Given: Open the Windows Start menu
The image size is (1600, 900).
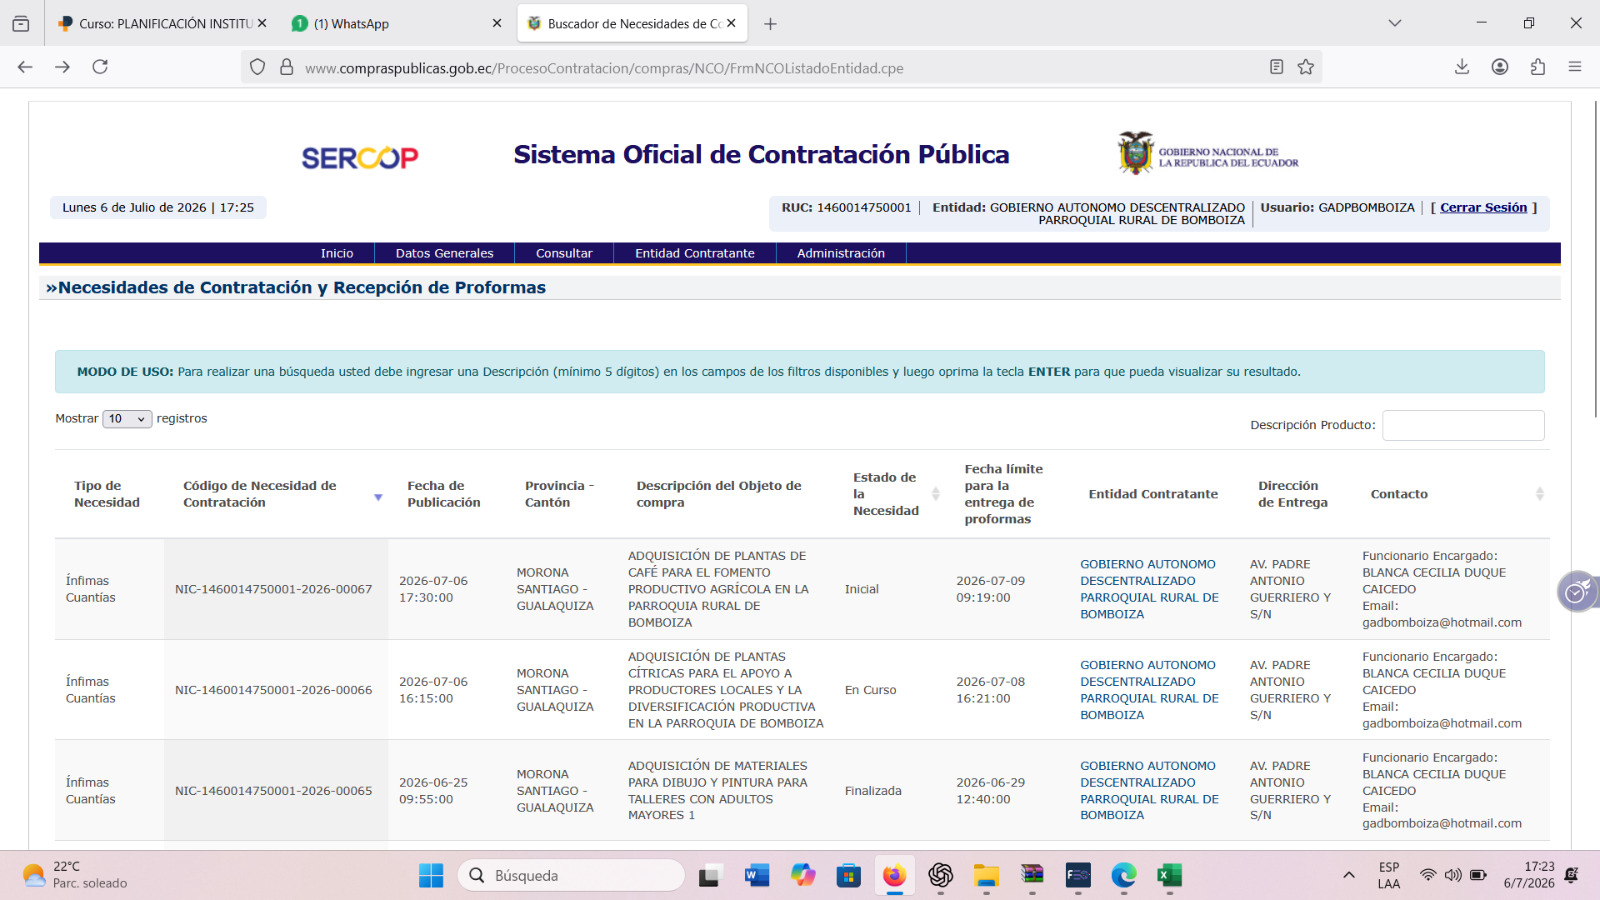Looking at the screenshot, I should tap(431, 875).
